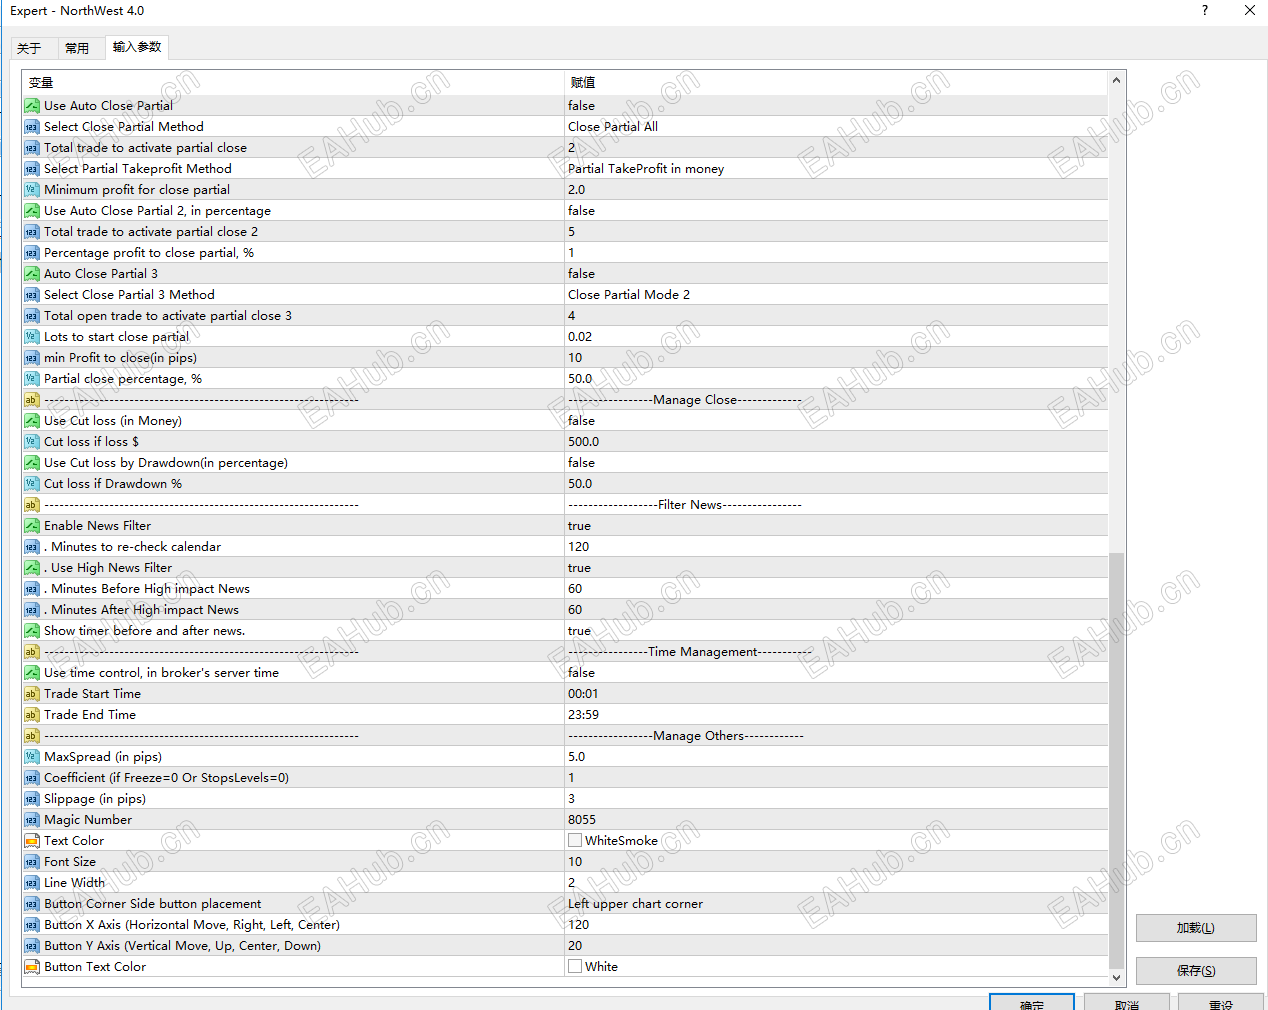Viewport: 1268px width, 1010px height.
Task: Click the icon beside Auto Close Partial 3
Action: click(32, 273)
